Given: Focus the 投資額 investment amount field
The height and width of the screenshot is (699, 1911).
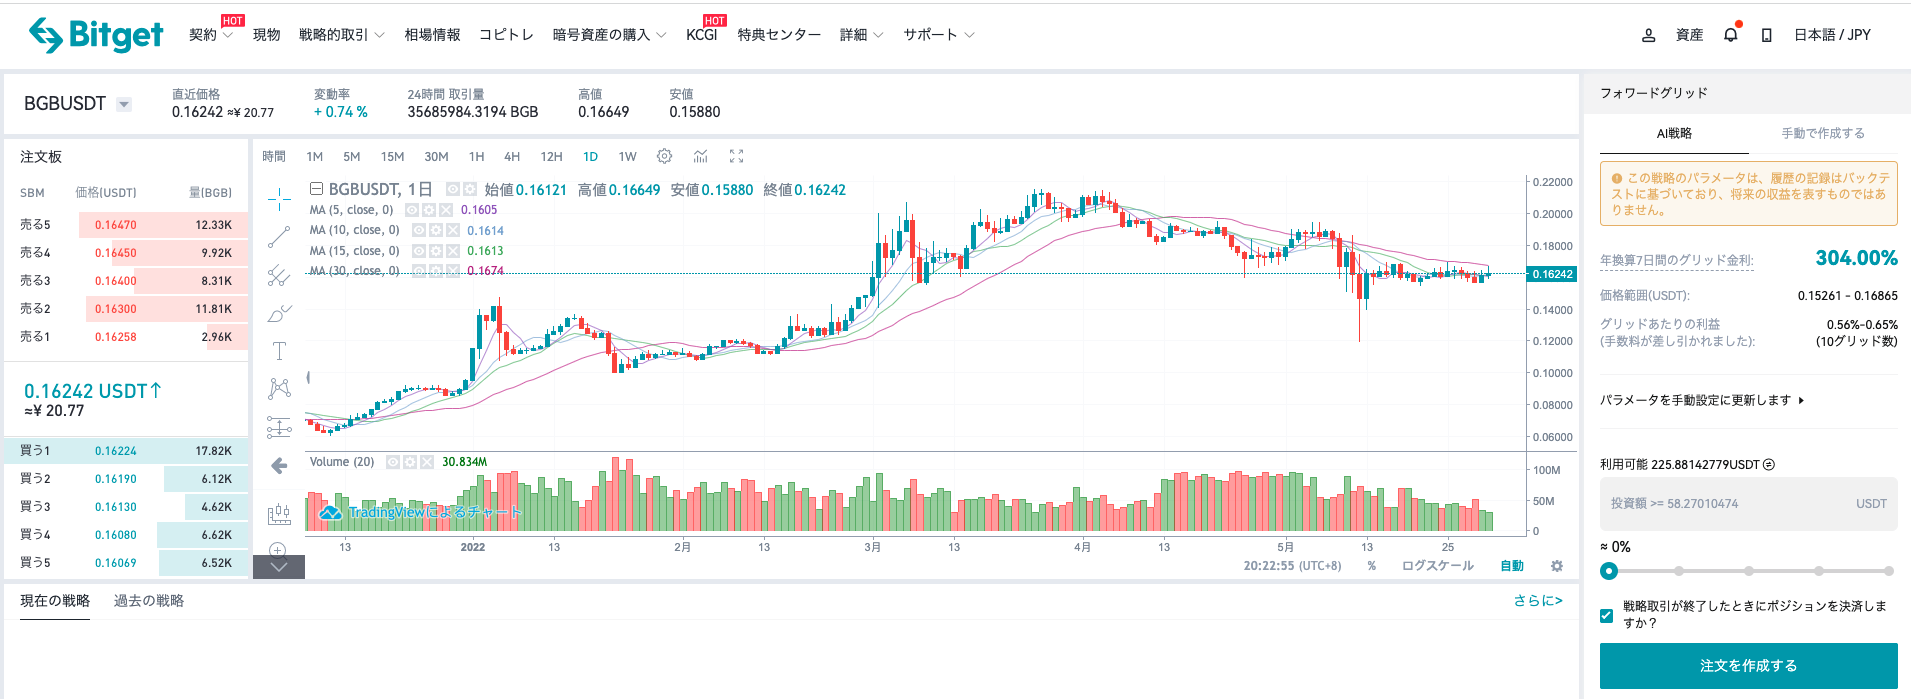Looking at the screenshot, I should [x=1730, y=504].
